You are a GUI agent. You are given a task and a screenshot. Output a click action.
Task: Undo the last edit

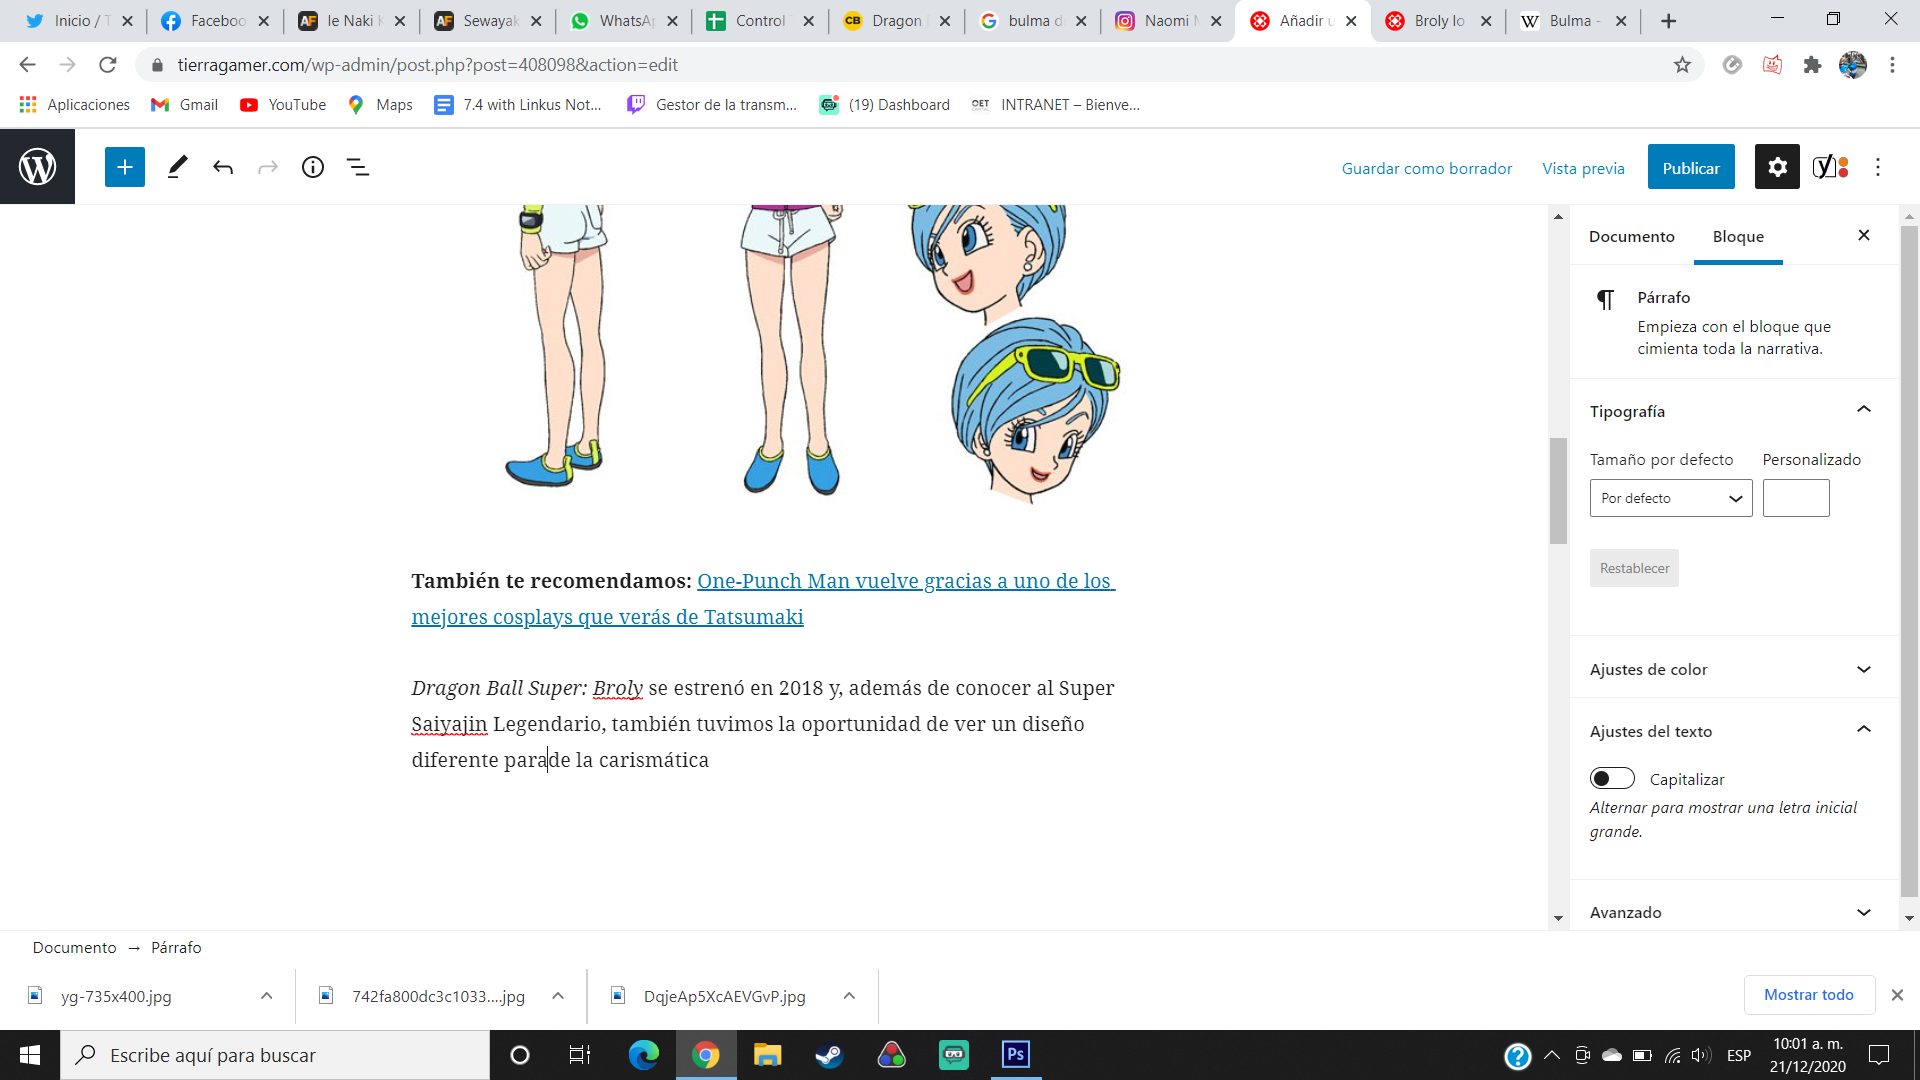pos(222,167)
